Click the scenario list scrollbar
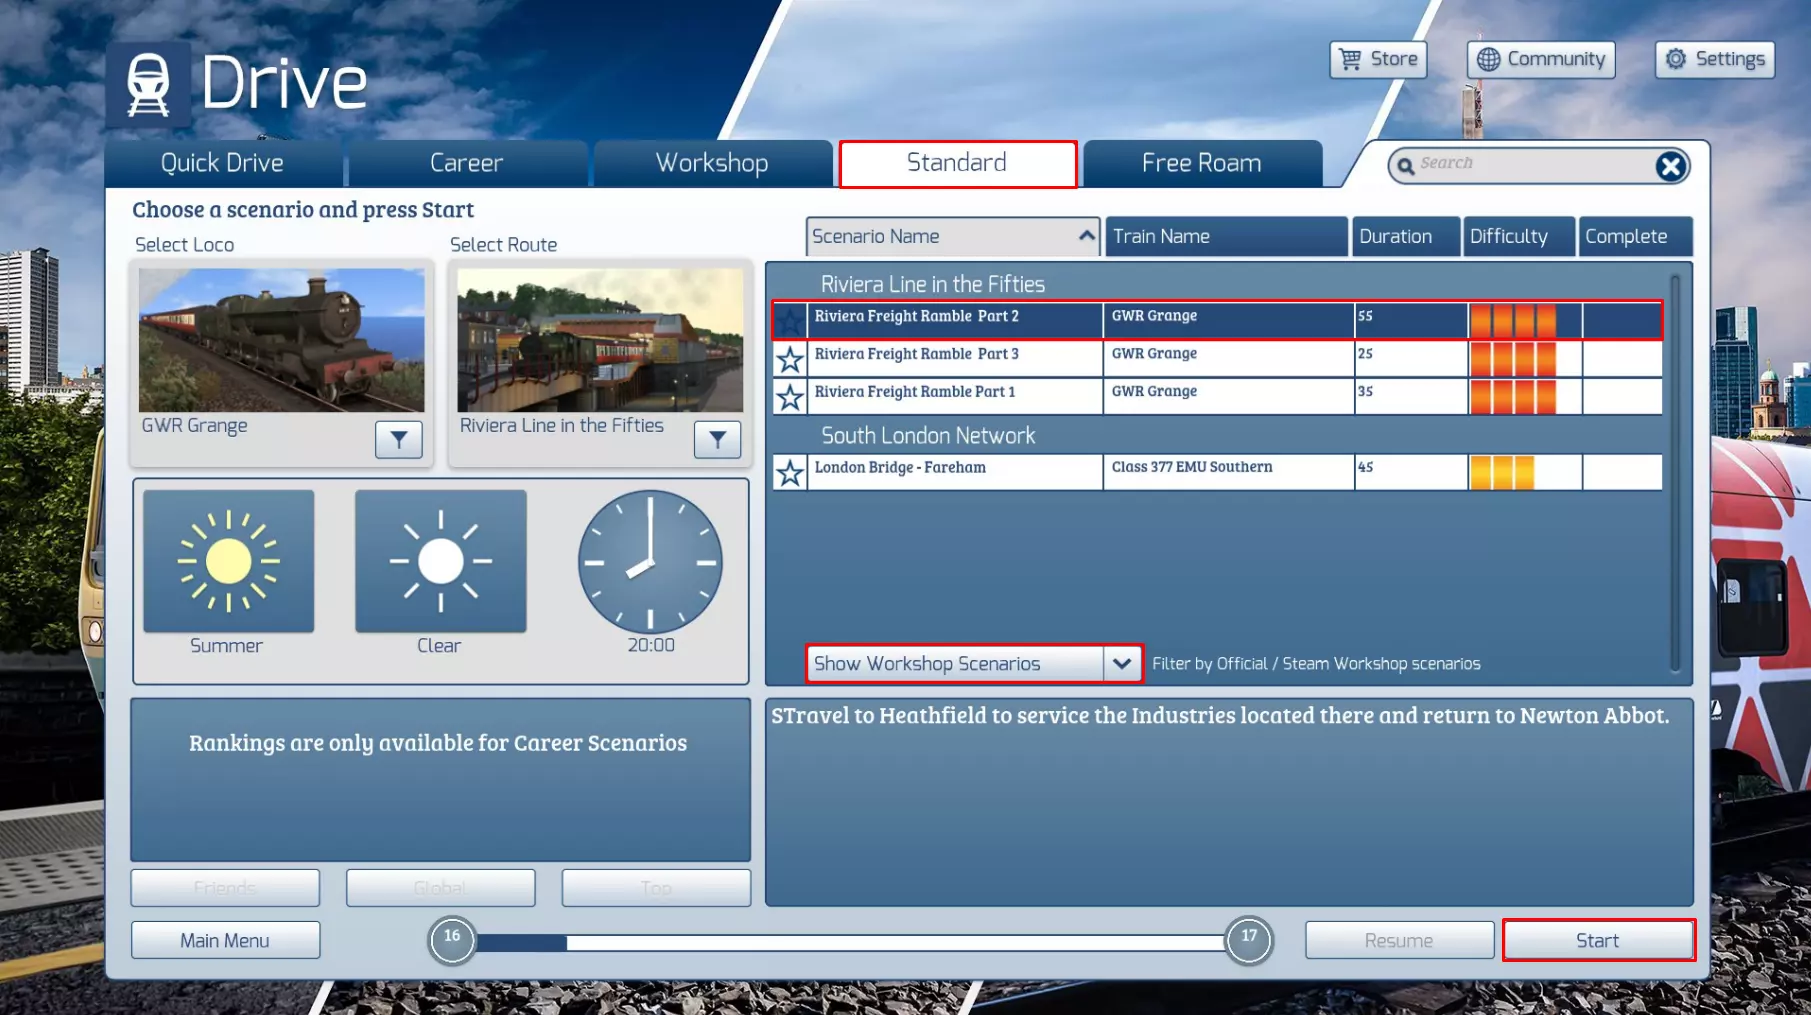The height and width of the screenshot is (1015, 1811). [x=1676, y=472]
